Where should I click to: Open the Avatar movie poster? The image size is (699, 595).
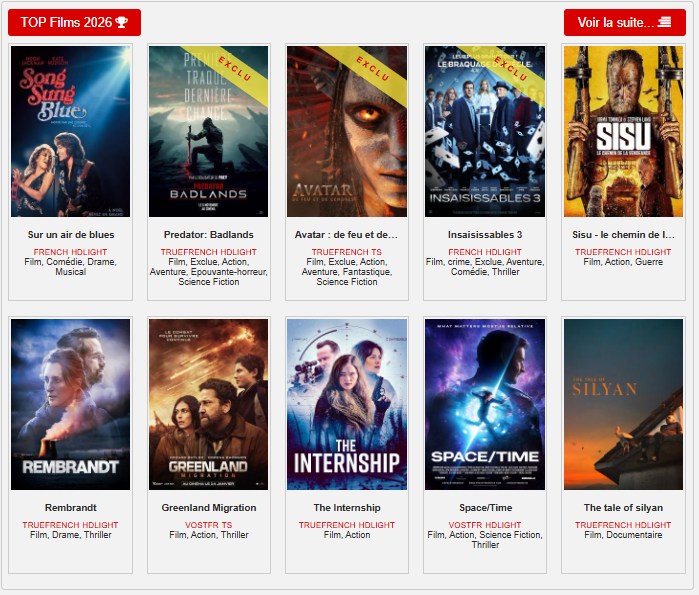[346, 131]
